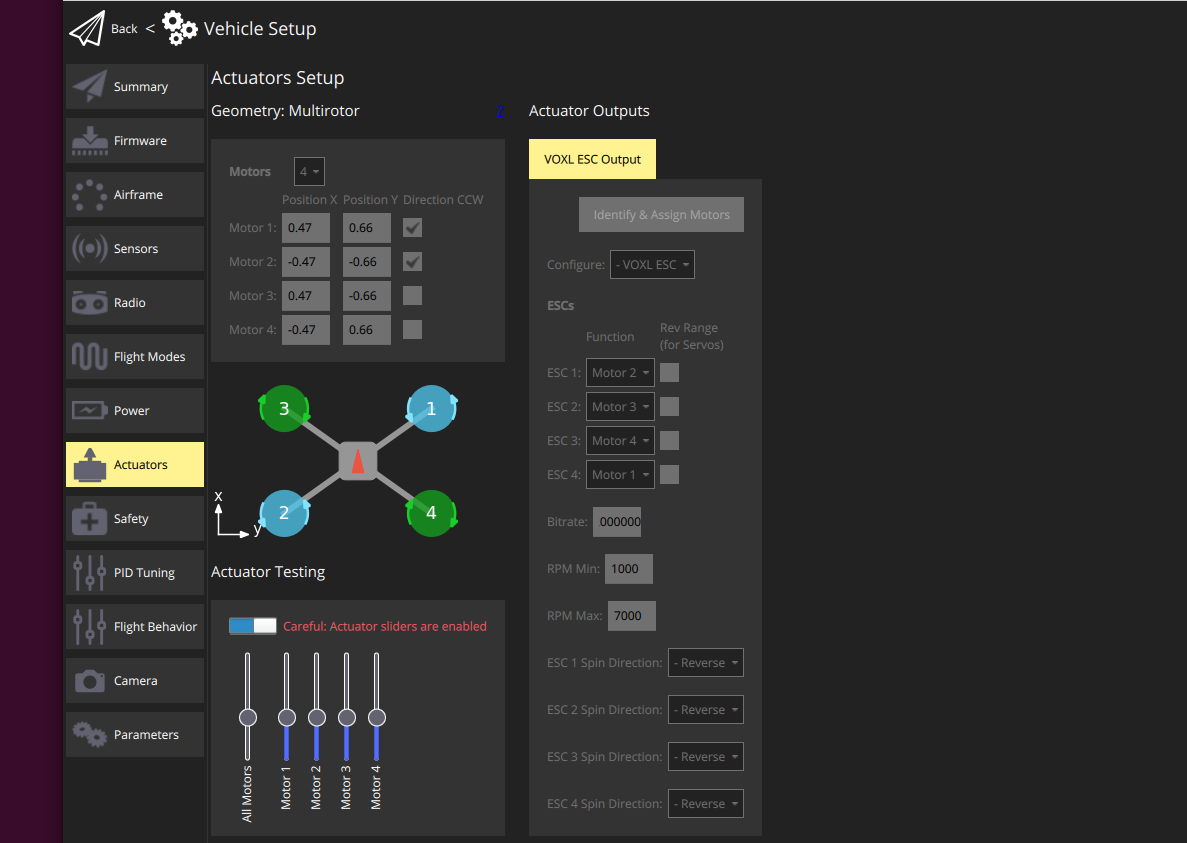The height and width of the screenshot is (843, 1187).
Task: Click the Safety sidebar button
Action: pos(135,519)
